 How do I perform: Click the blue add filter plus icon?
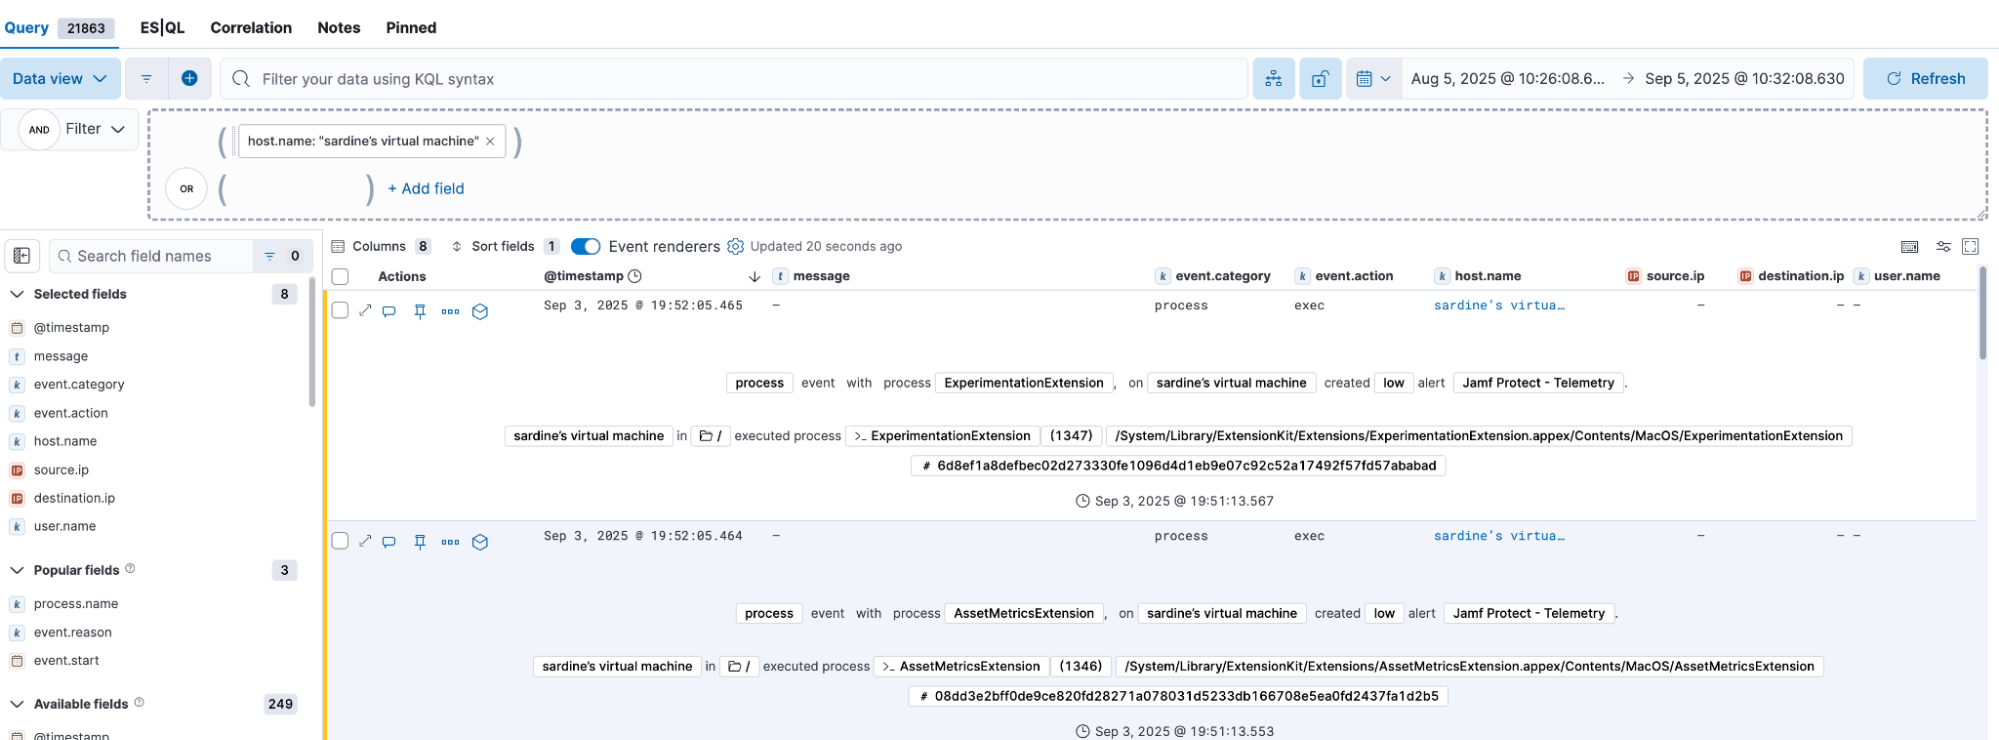click(189, 78)
